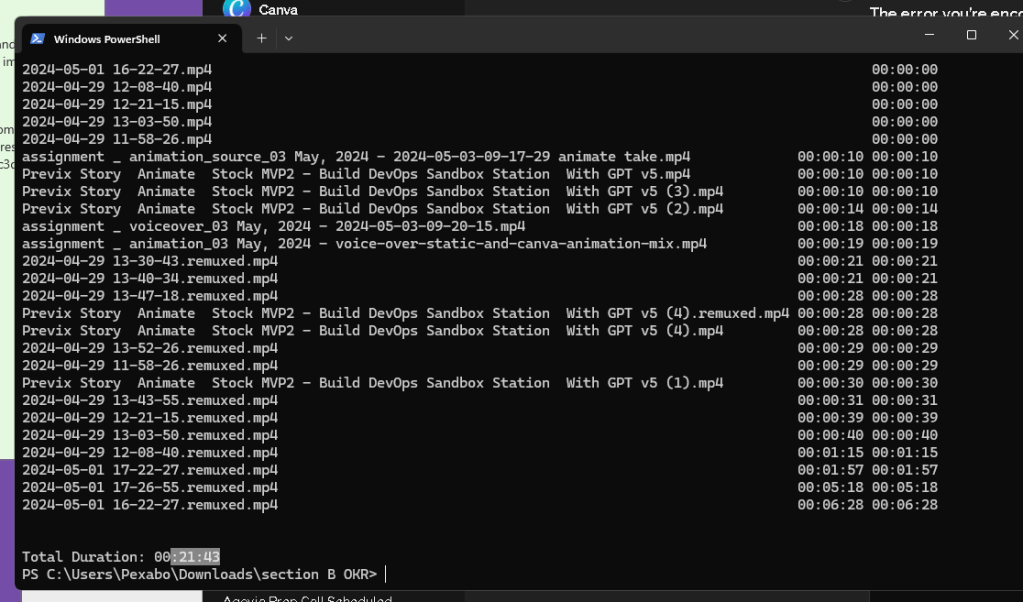Click file 2024-04-29 11-58-26.remuxed.mp4
The height and width of the screenshot is (602, 1023).
150,366
